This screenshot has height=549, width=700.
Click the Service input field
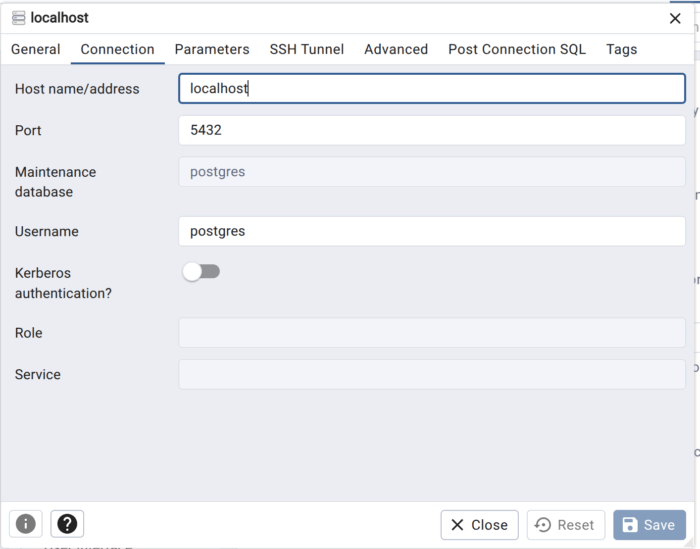(x=431, y=374)
